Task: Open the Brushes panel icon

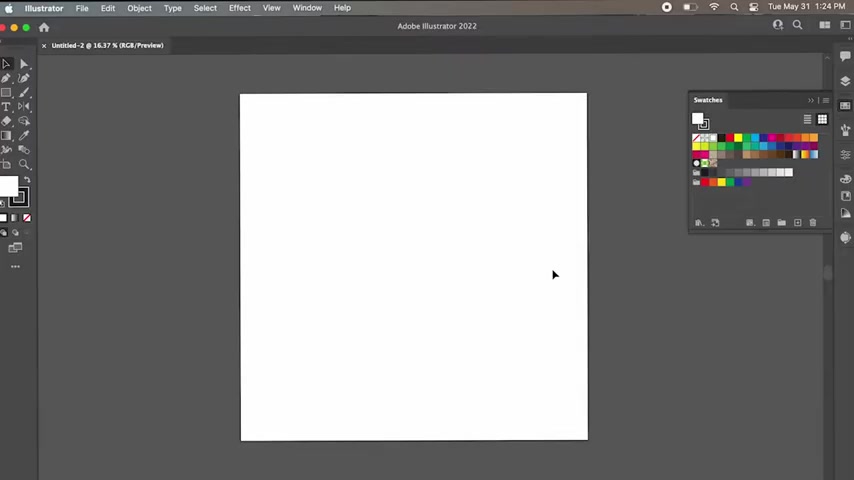Action: tap(845, 130)
